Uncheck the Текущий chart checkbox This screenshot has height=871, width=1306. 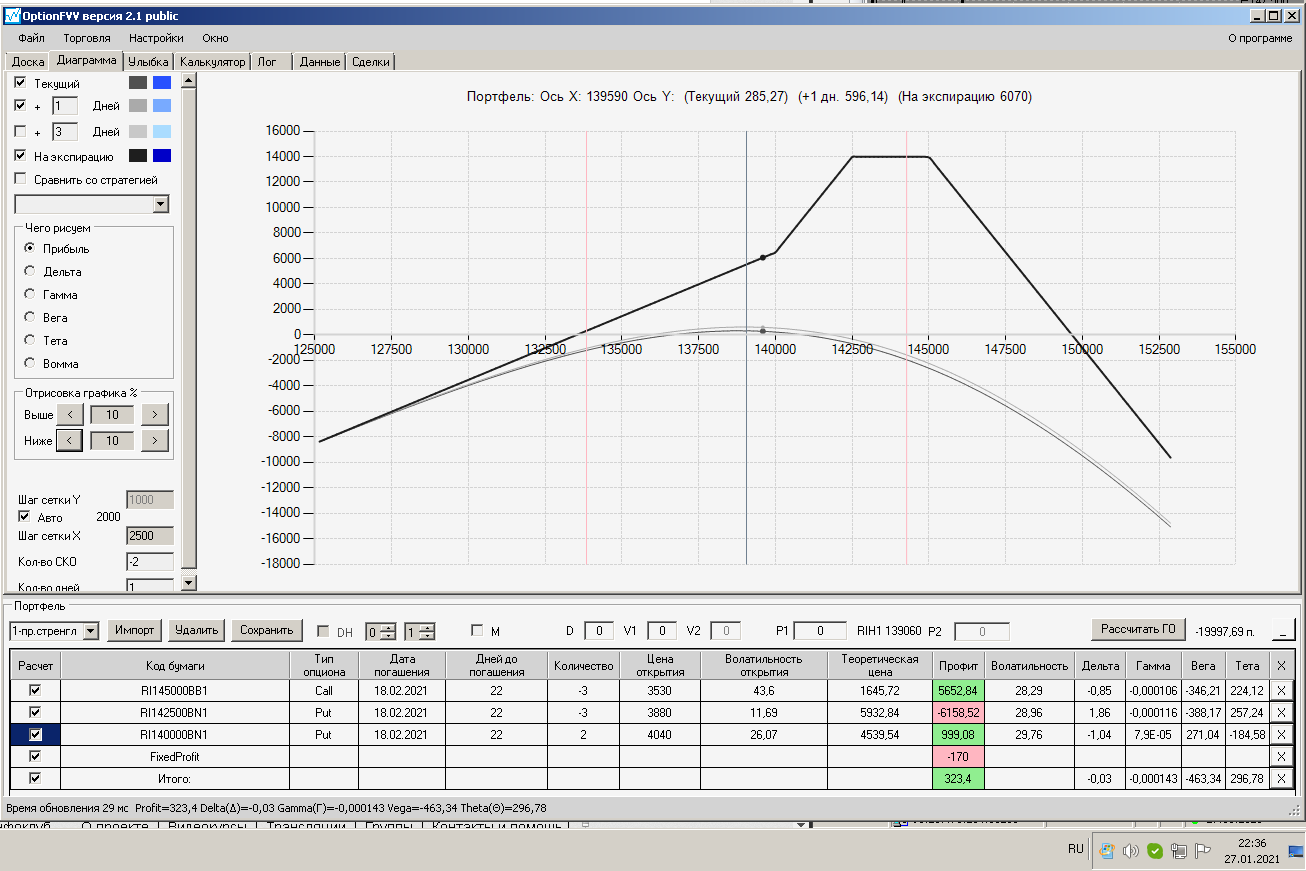[x=21, y=83]
